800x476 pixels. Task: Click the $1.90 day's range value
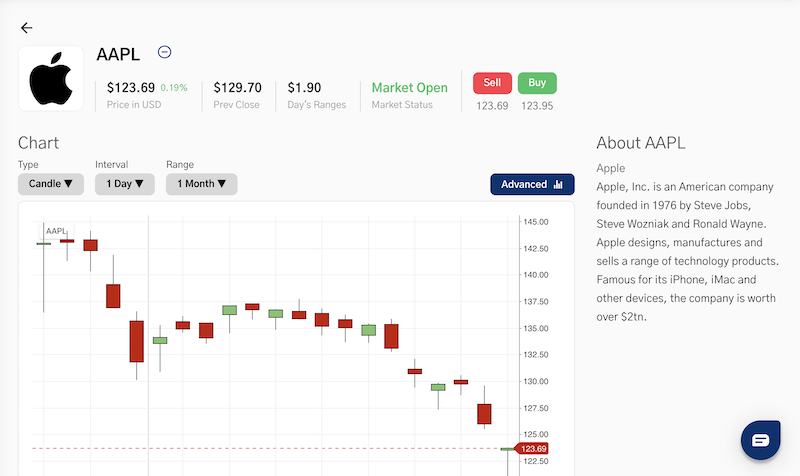(304, 88)
